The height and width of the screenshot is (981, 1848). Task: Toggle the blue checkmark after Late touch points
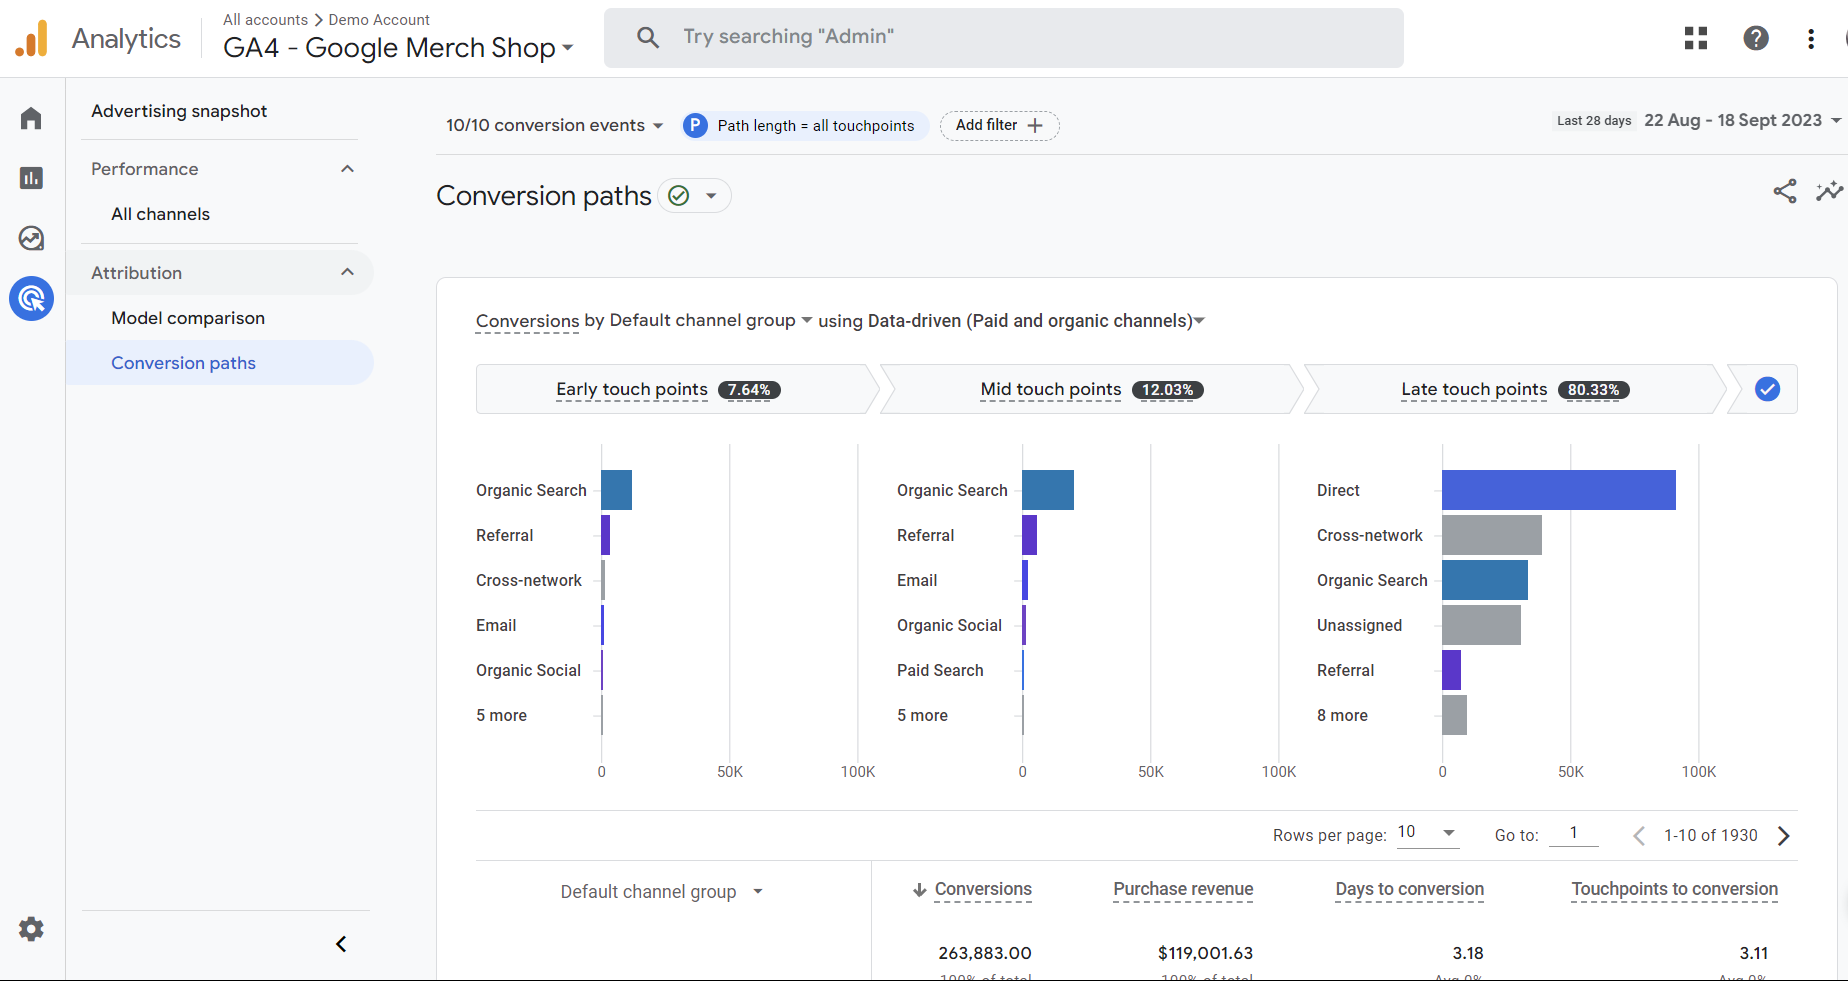[x=1767, y=389]
